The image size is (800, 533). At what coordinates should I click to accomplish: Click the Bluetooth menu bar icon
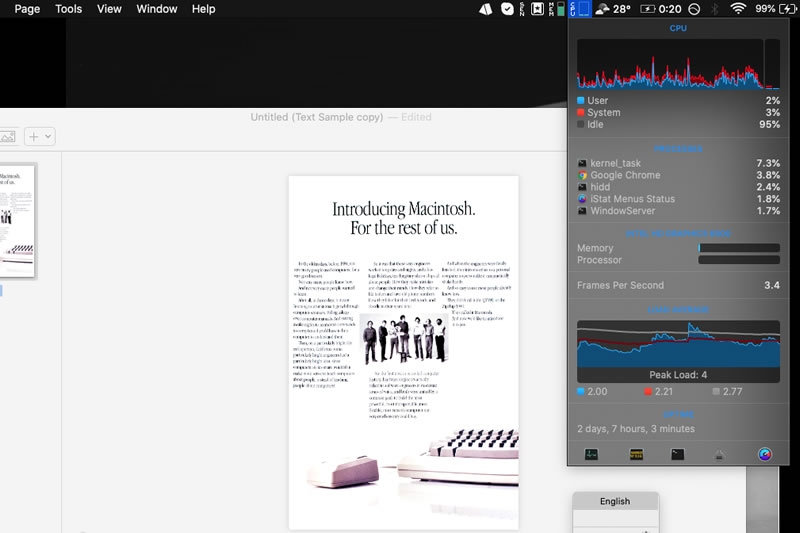(715, 9)
